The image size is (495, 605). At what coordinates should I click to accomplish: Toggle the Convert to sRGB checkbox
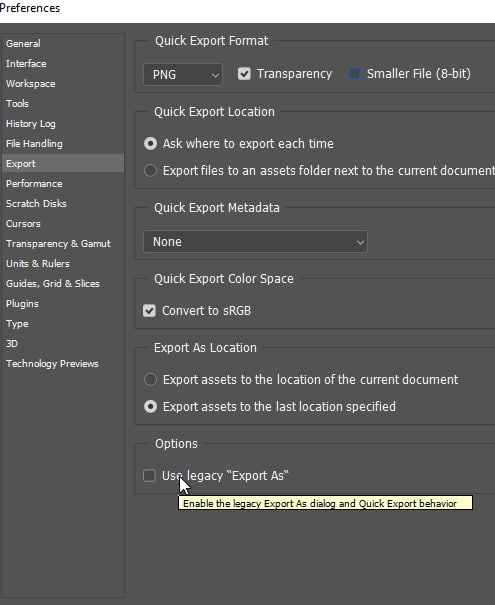click(x=149, y=311)
